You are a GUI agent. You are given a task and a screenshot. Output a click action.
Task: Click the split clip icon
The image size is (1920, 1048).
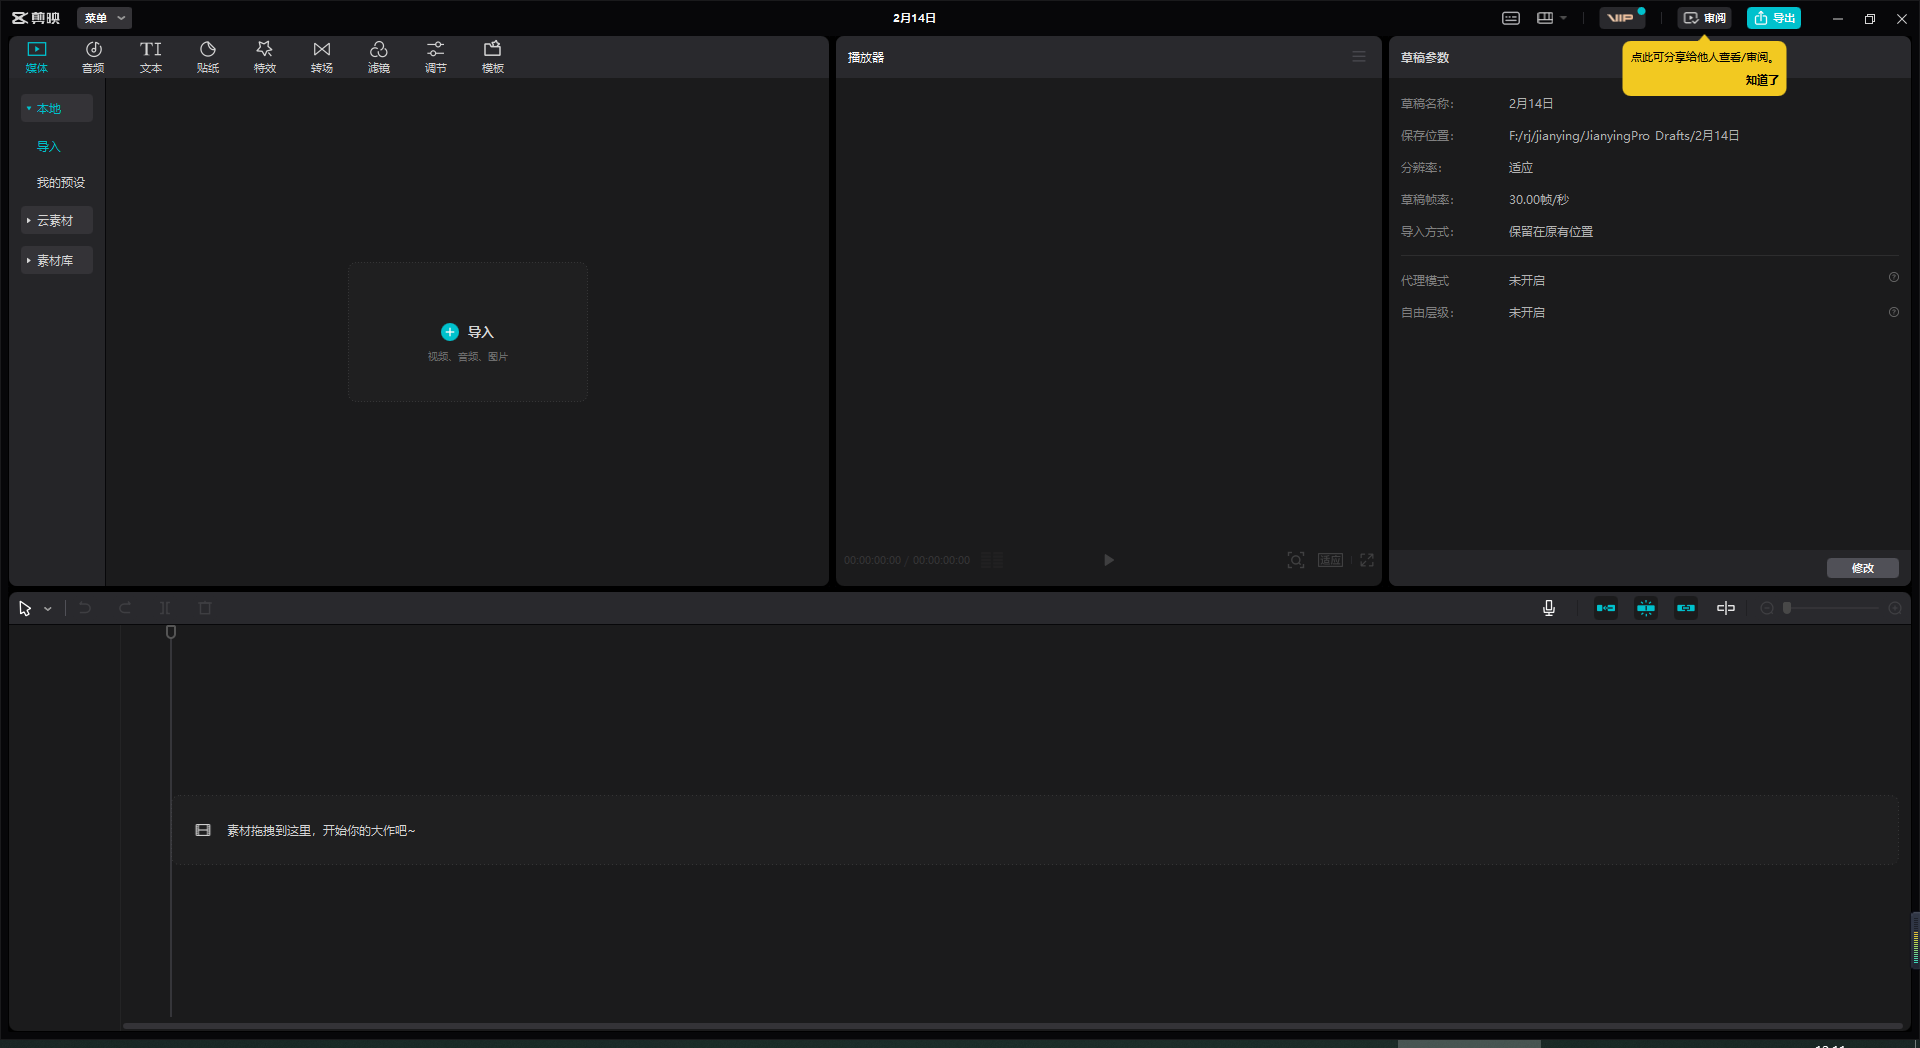pos(165,608)
